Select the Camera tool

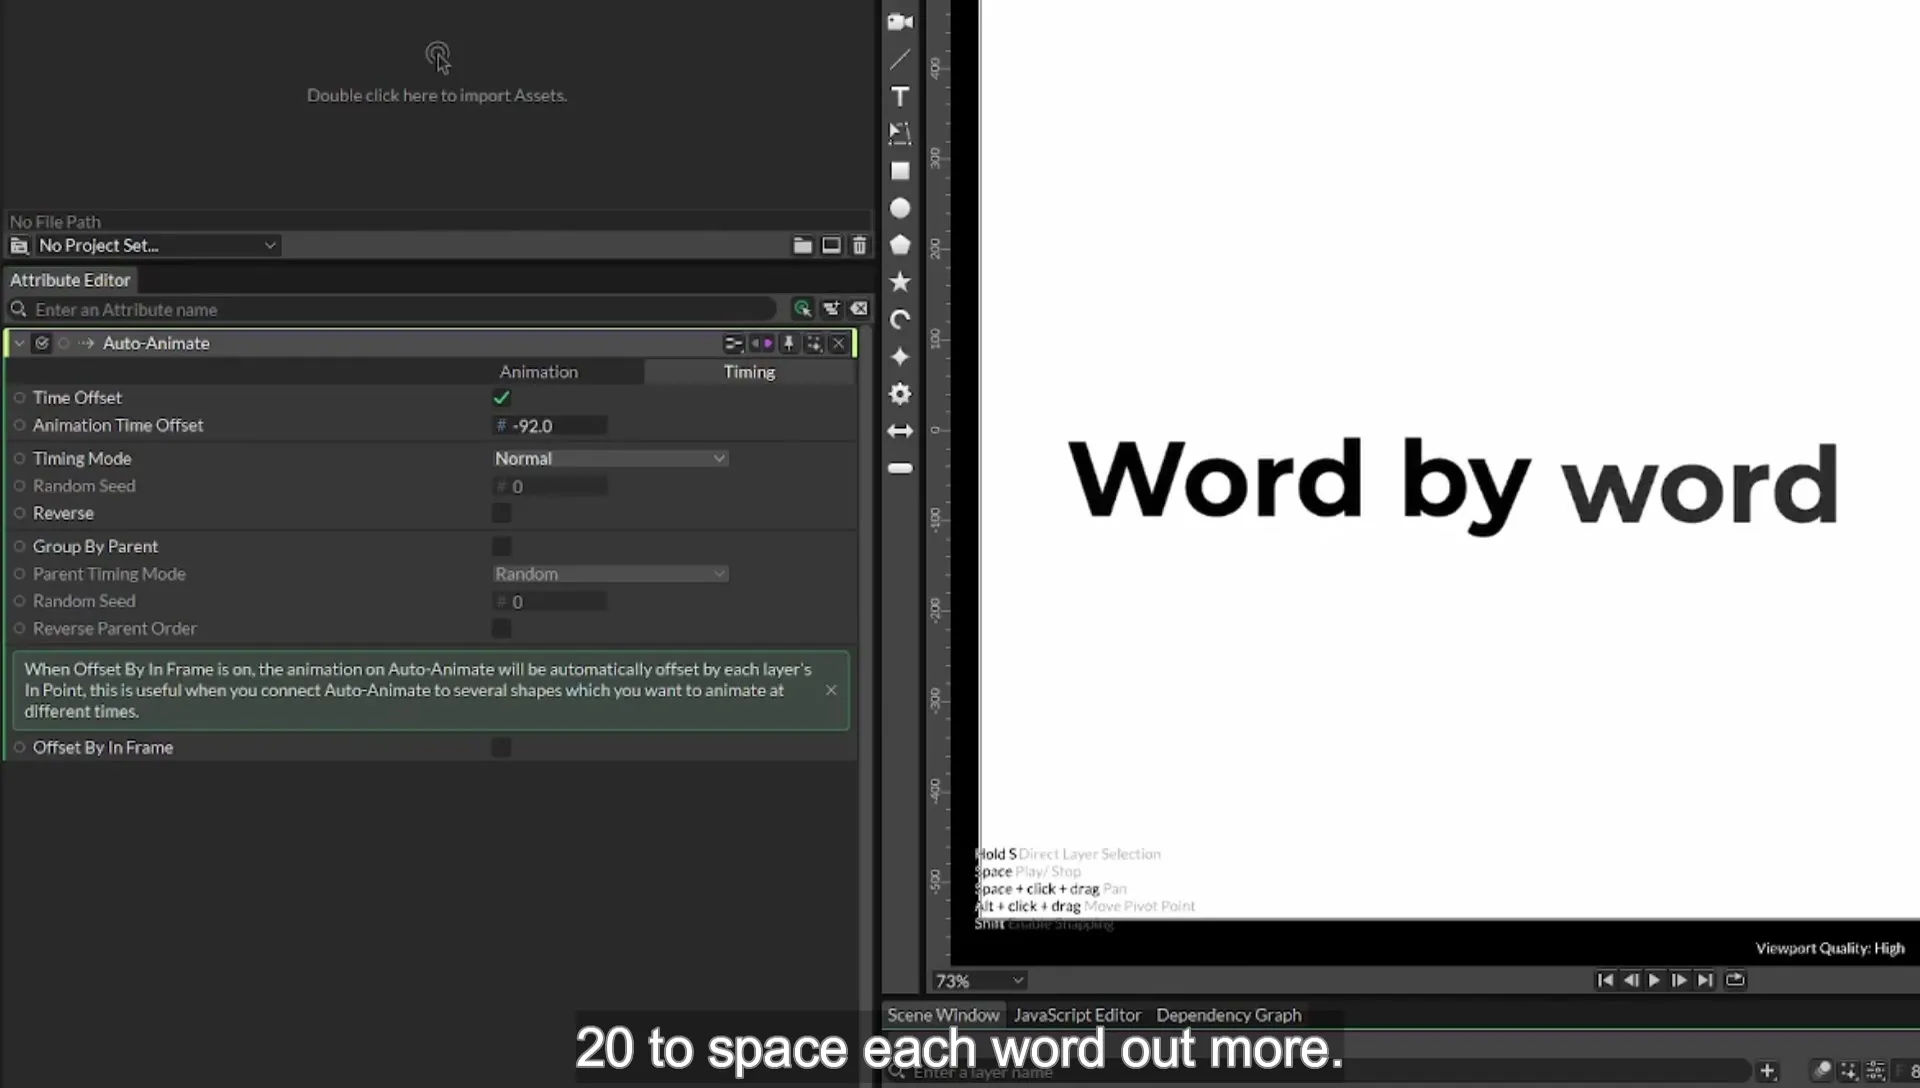[900, 22]
